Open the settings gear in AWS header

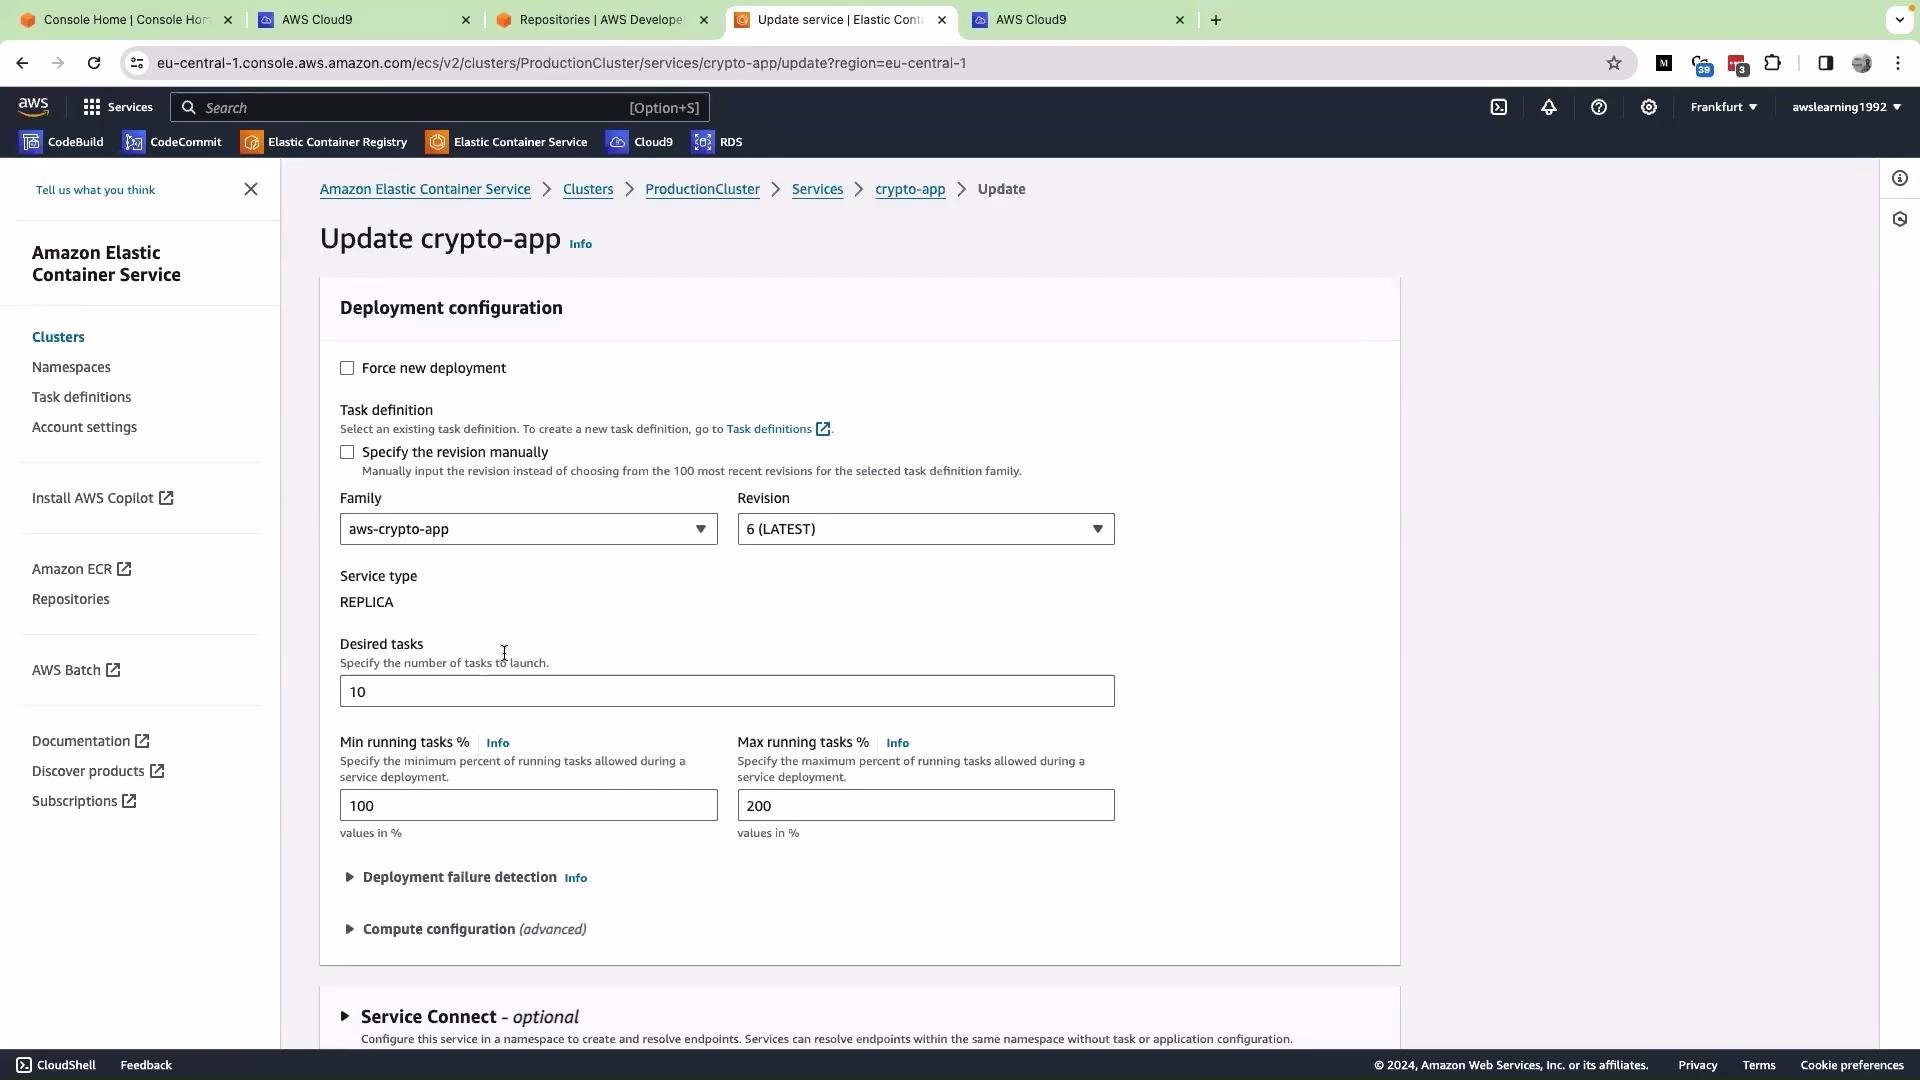point(1649,107)
